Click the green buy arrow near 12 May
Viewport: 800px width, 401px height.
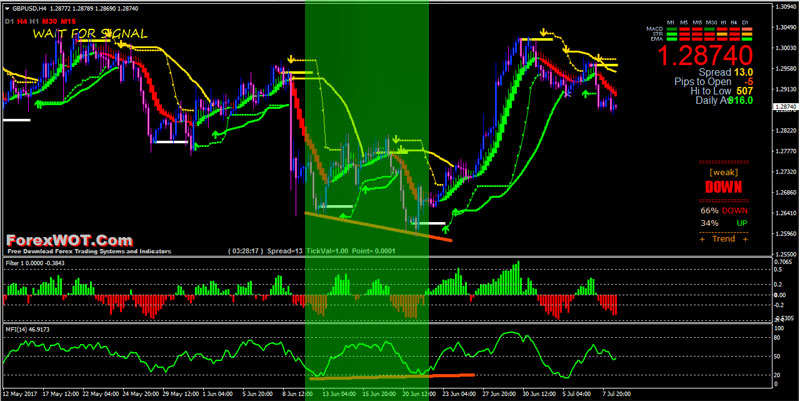coord(38,104)
